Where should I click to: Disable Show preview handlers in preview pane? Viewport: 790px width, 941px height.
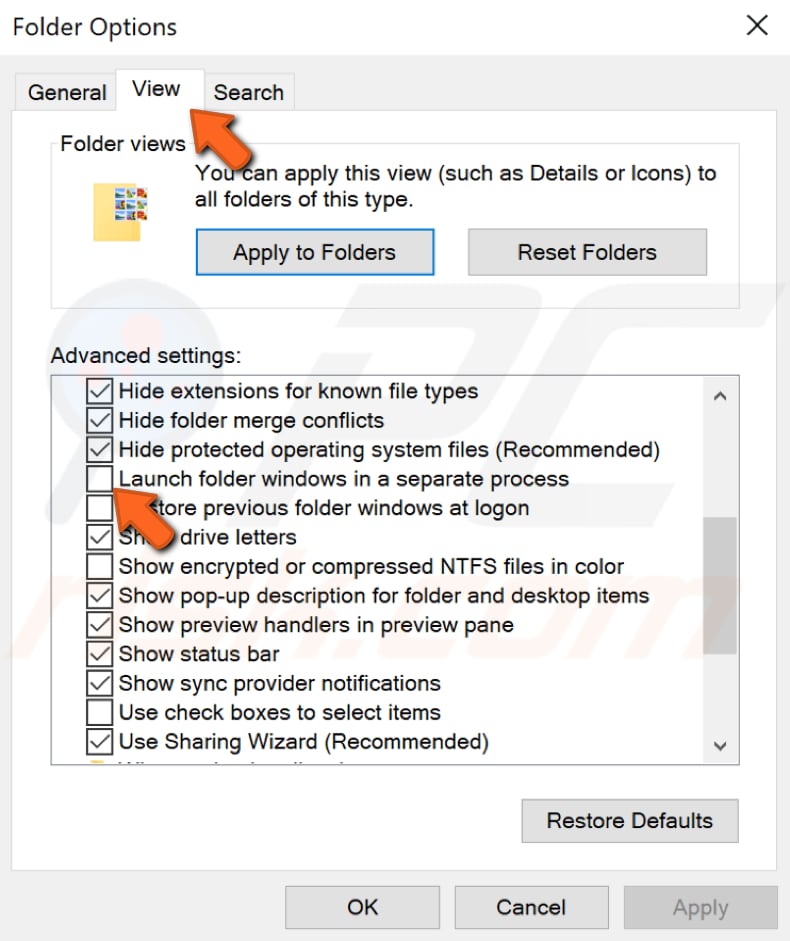pos(98,624)
